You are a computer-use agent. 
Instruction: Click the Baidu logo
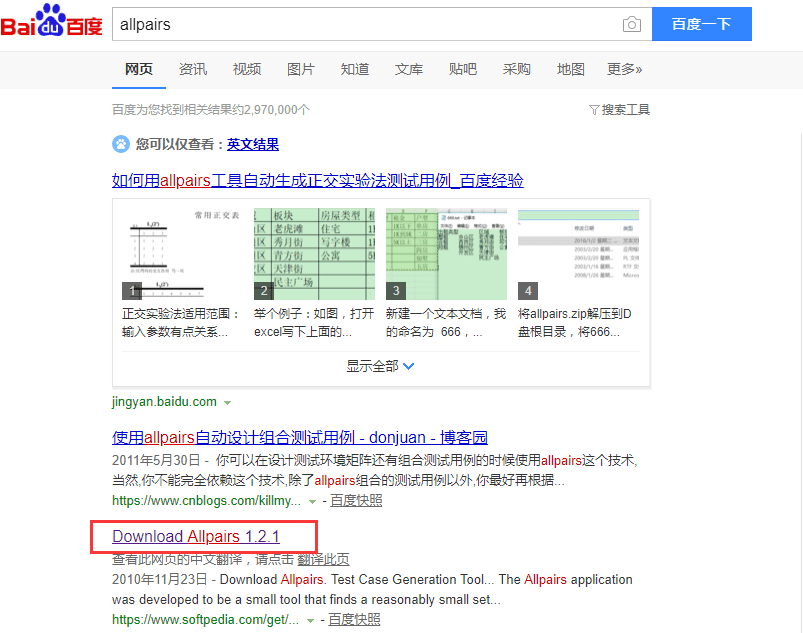click(x=51, y=20)
